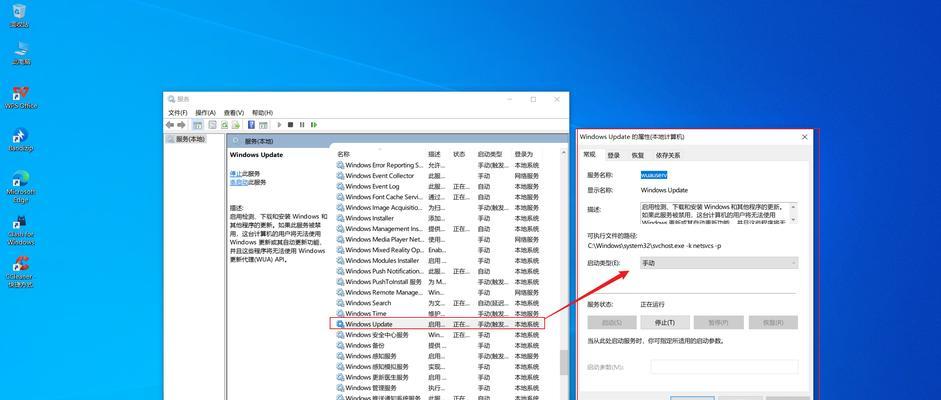Click the 停止 link for this service
Image resolution: width=941 pixels, height=400 pixels.
coord(235,173)
